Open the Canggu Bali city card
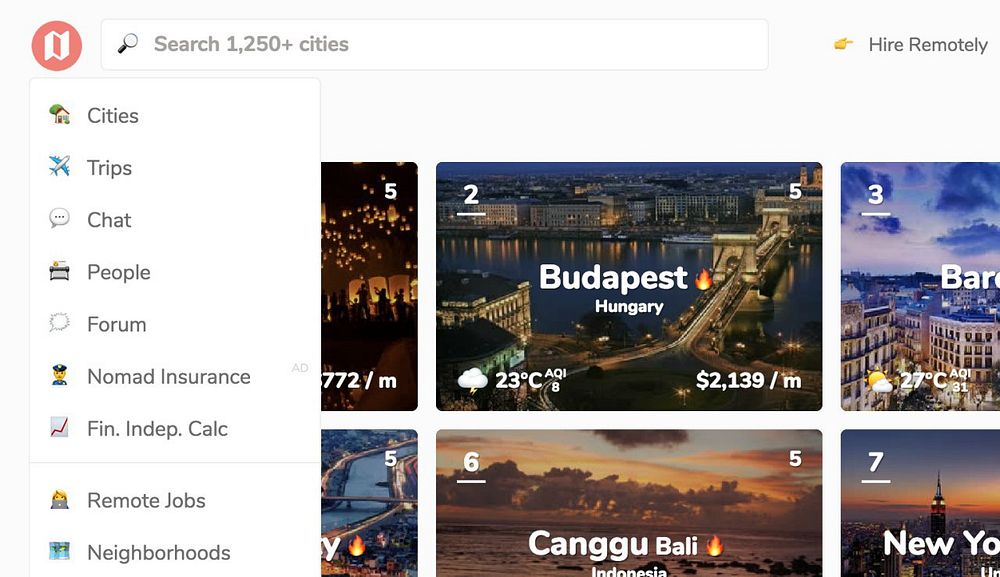 629,503
